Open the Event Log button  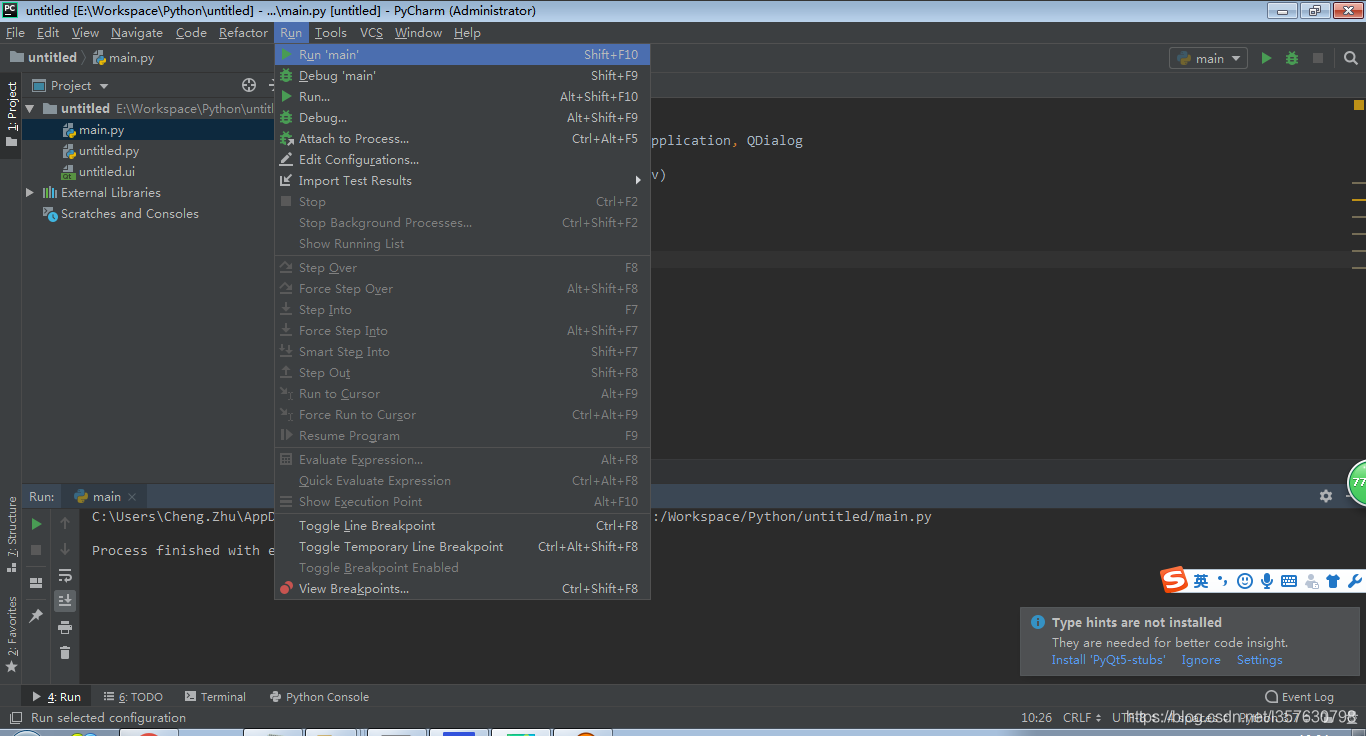(1299, 696)
